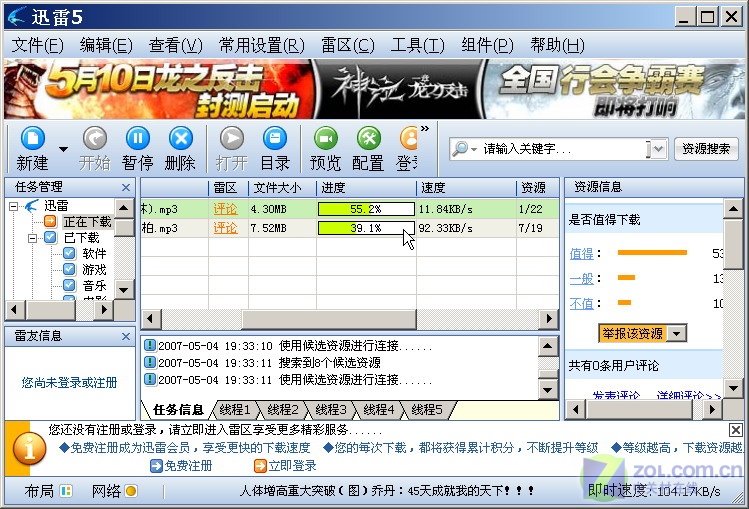The image size is (749, 509).
Task: Collapse the 迅雷 root tree node
Action: pos(13,206)
